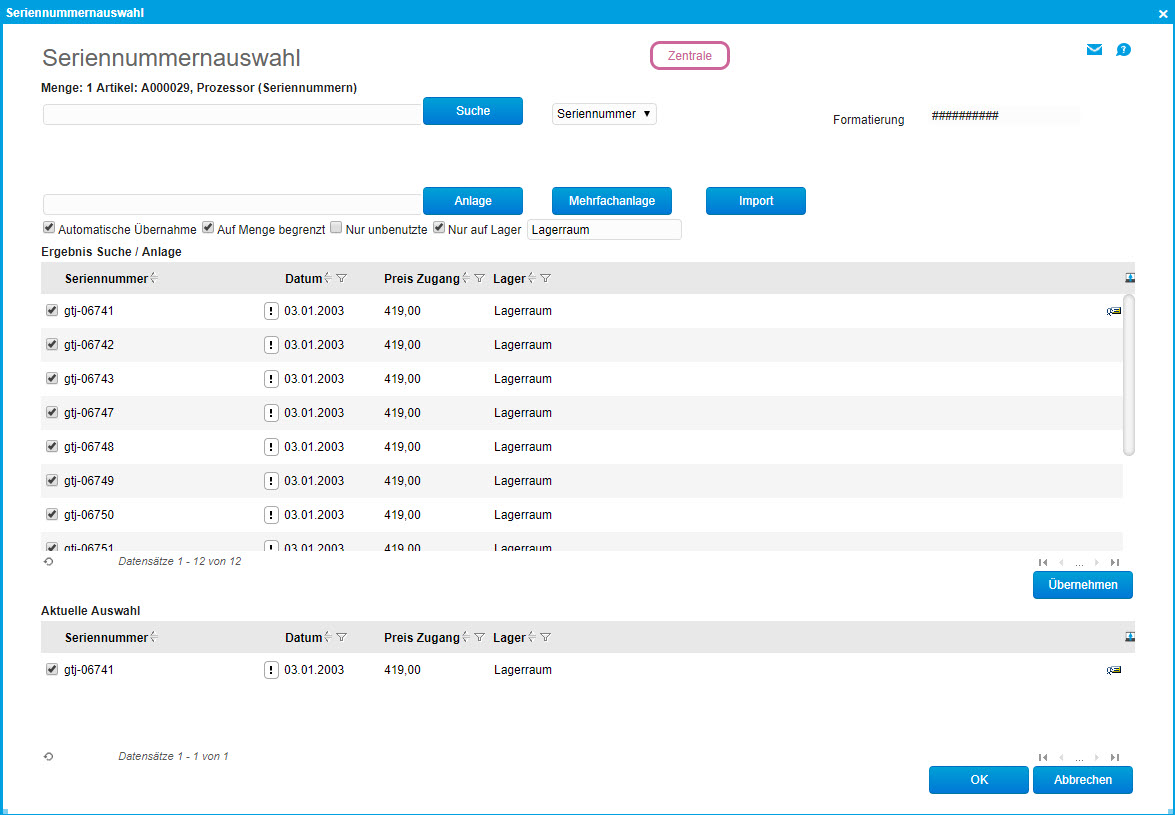Open the mail envelope icon
Image resolution: width=1175 pixels, height=815 pixels.
[x=1094, y=49]
